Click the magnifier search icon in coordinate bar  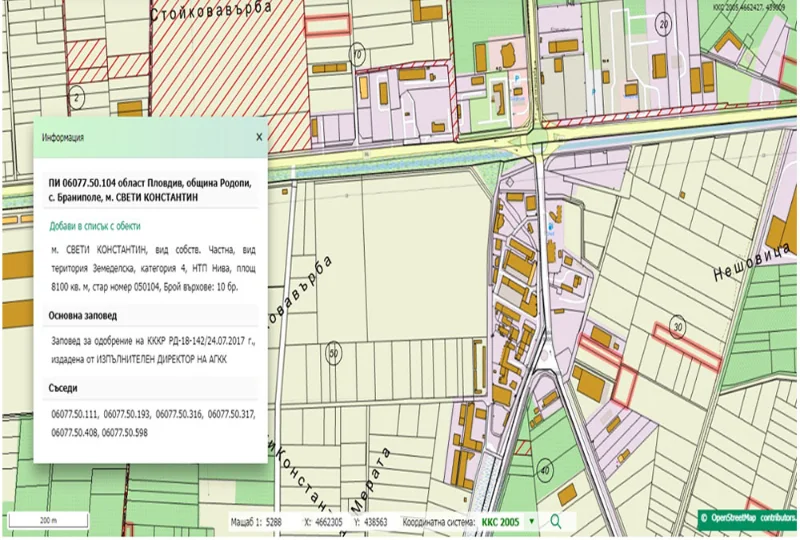(x=555, y=521)
